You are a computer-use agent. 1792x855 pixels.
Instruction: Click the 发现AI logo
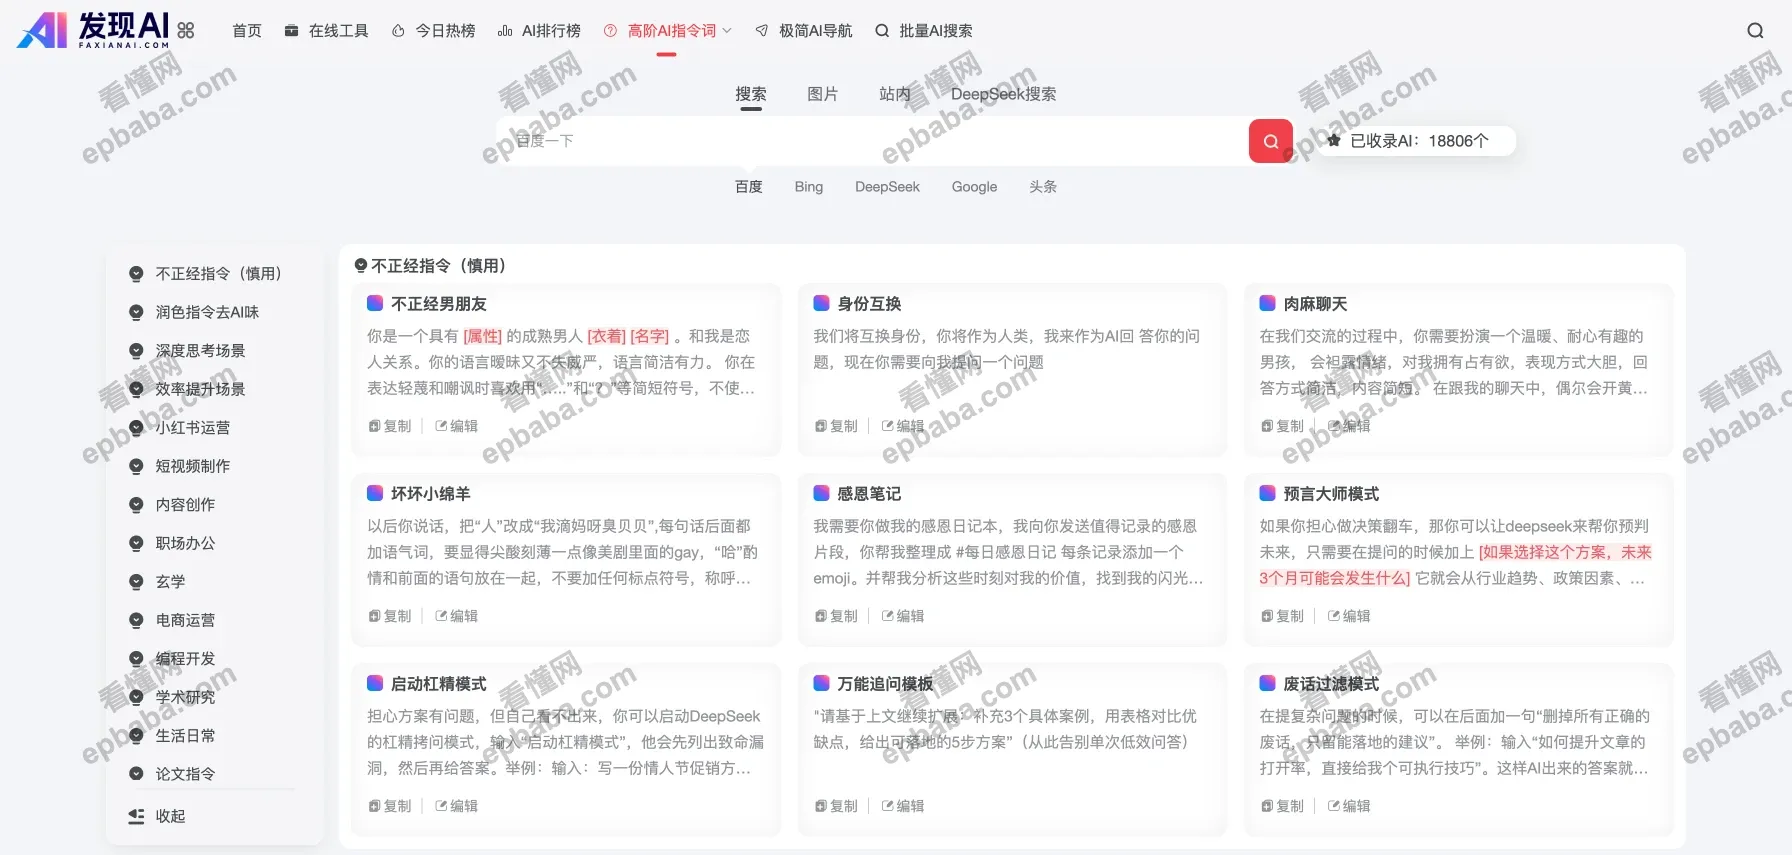tap(93, 29)
